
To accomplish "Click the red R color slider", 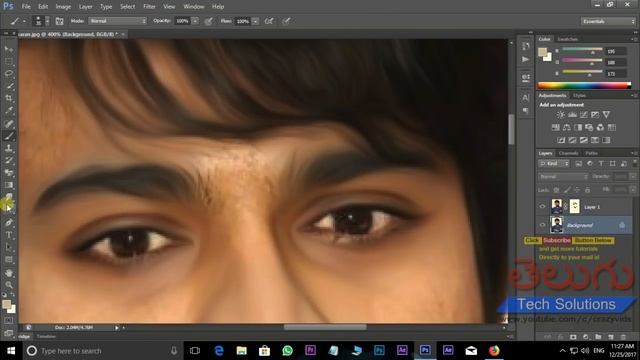I will pos(582,49).
